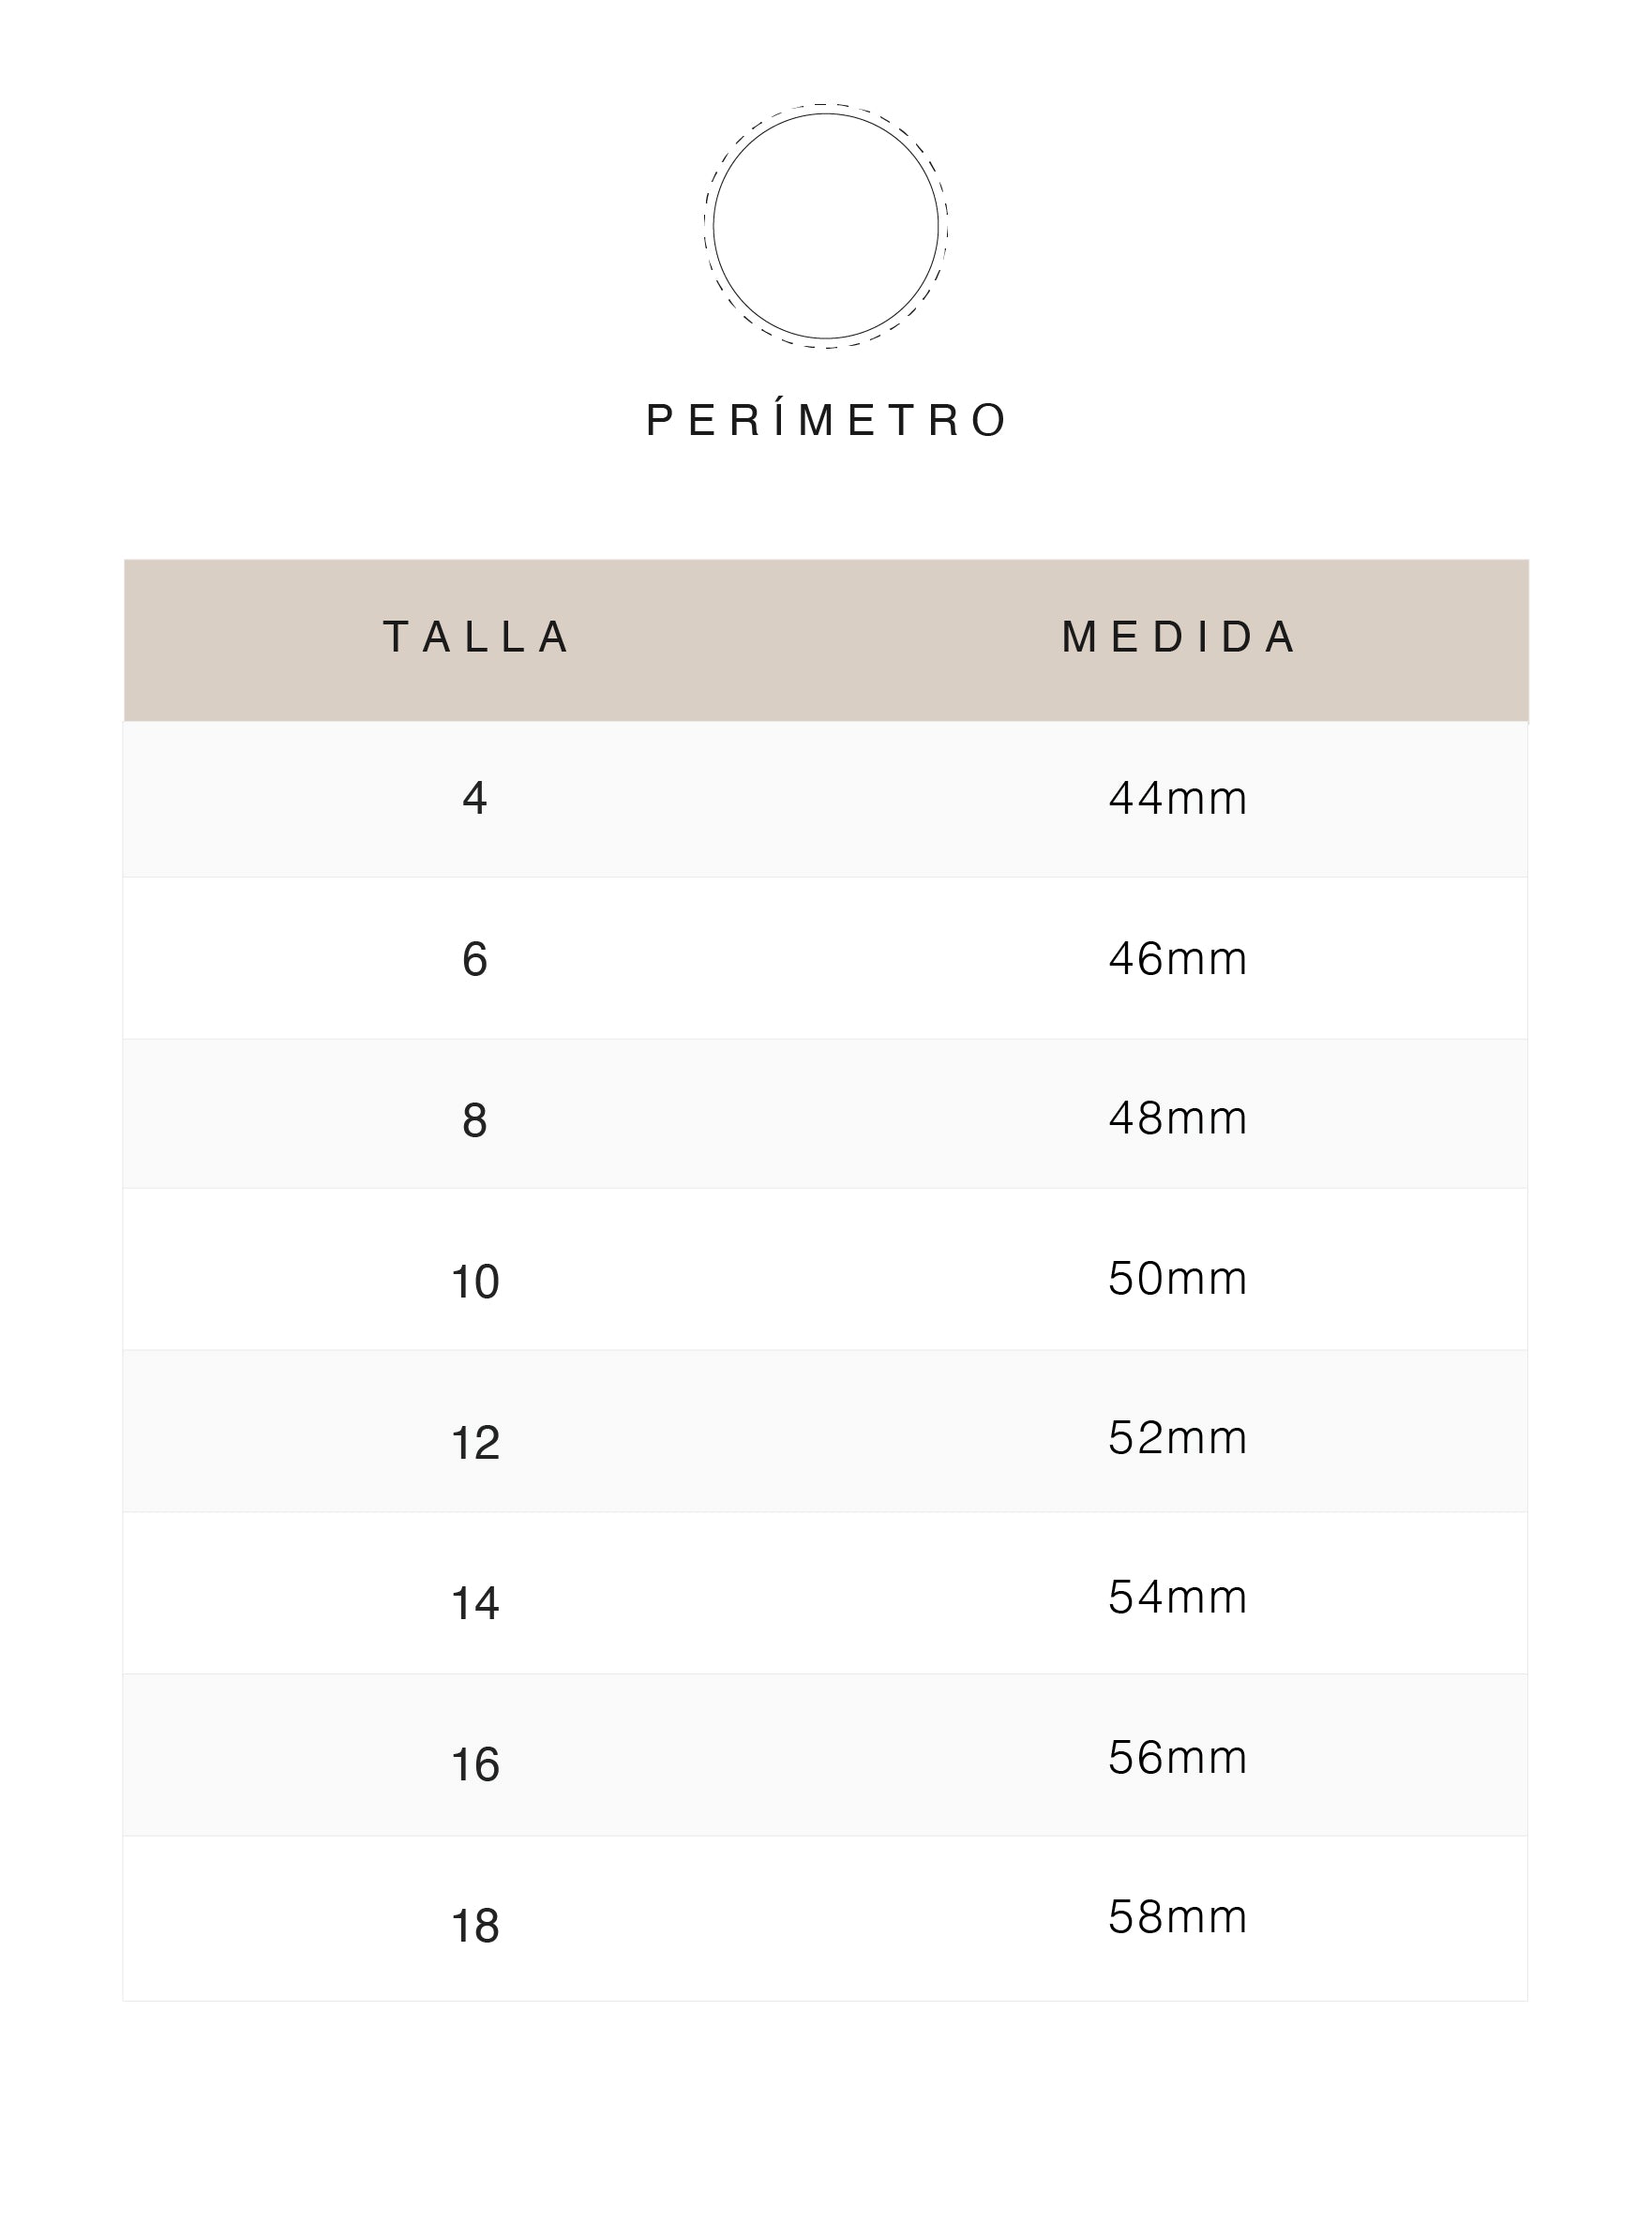Select the TALLA column header

click(x=476, y=637)
